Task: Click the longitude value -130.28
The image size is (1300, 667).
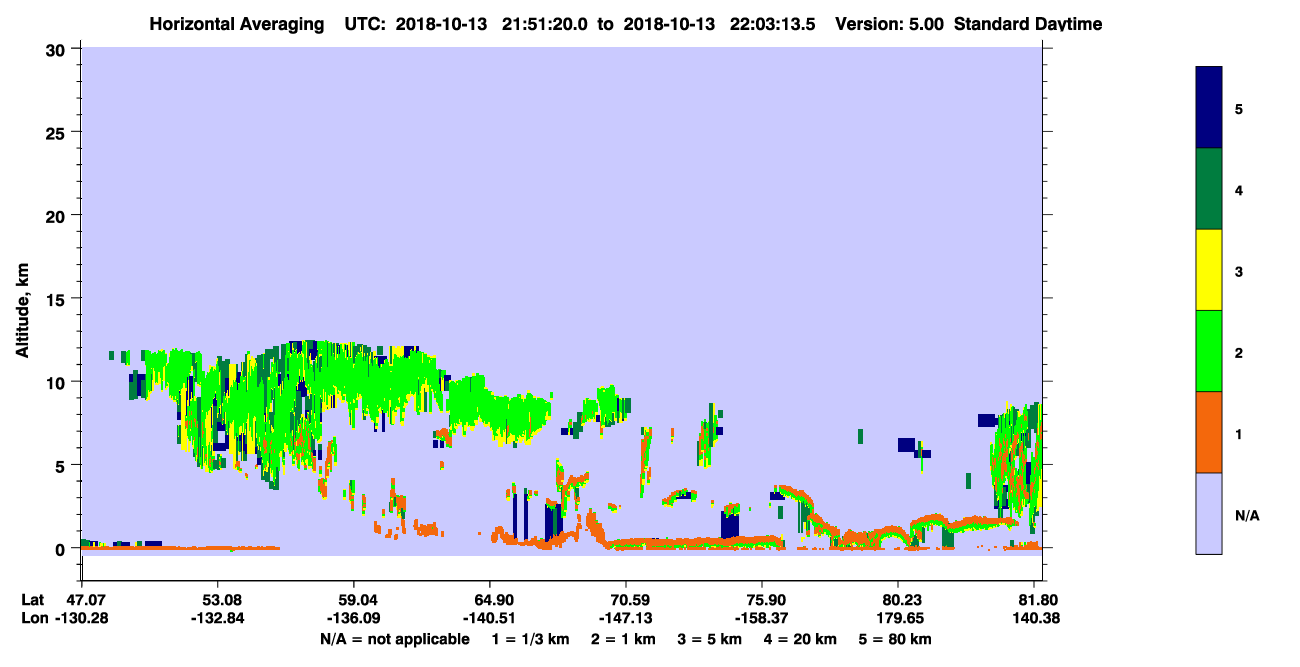Action: click(82, 618)
